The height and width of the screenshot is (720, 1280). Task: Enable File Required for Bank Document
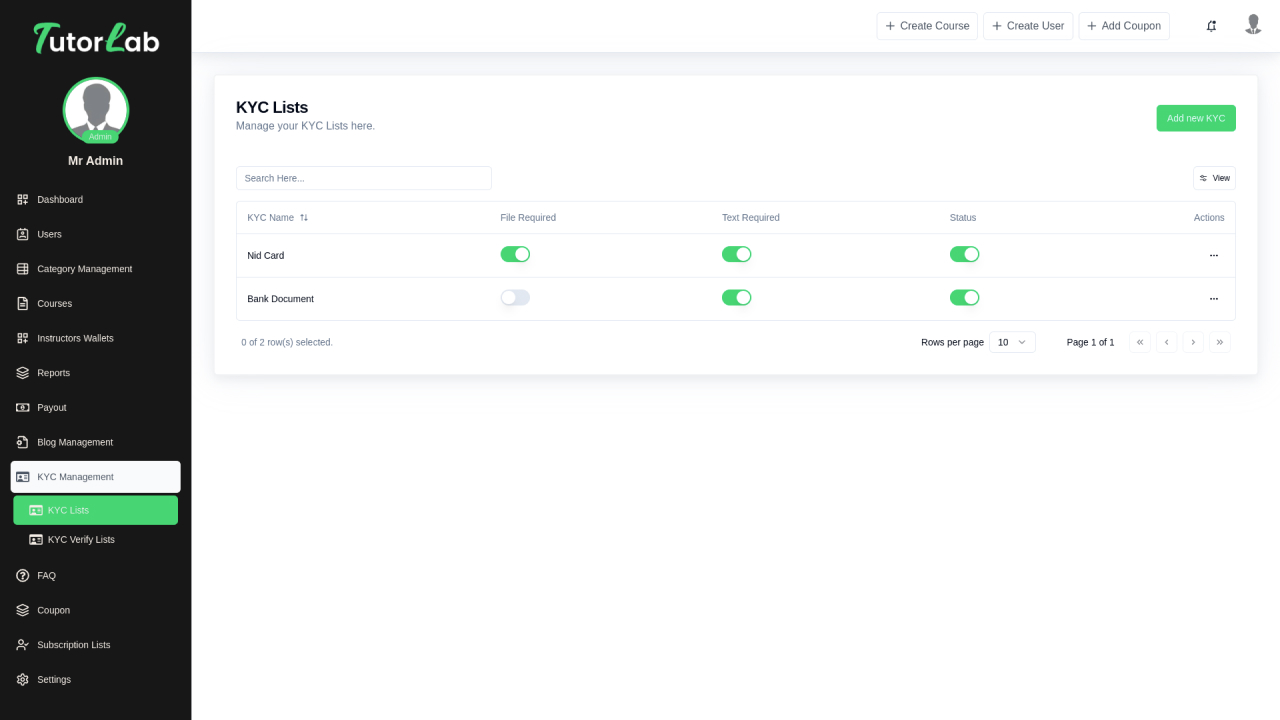click(x=515, y=298)
